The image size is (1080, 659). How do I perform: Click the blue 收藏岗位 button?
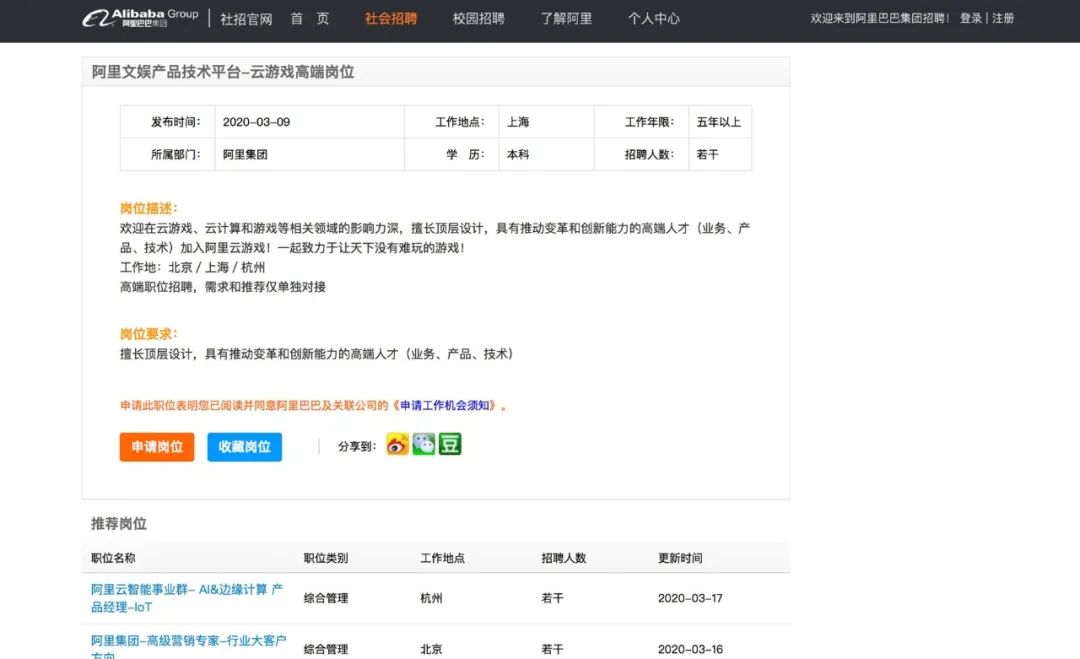pyautogui.click(x=245, y=447)
